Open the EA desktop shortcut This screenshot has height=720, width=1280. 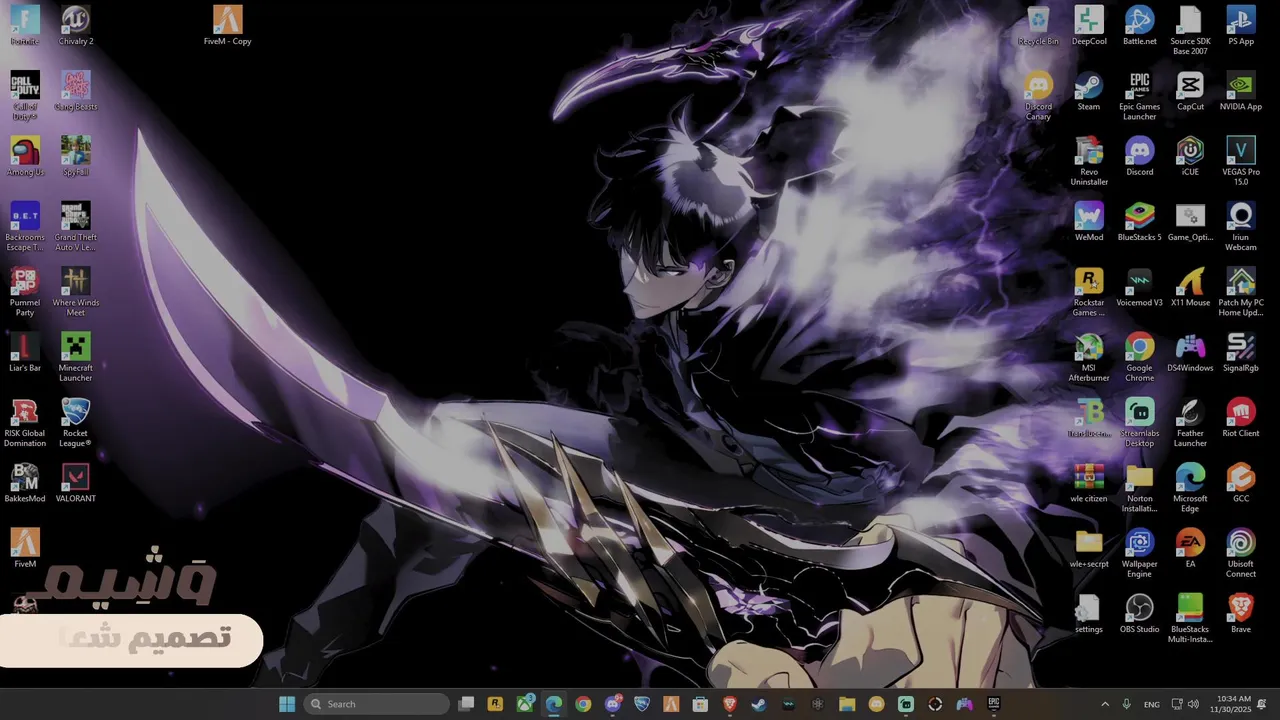pyautogui.click(x=1190, y=548)
